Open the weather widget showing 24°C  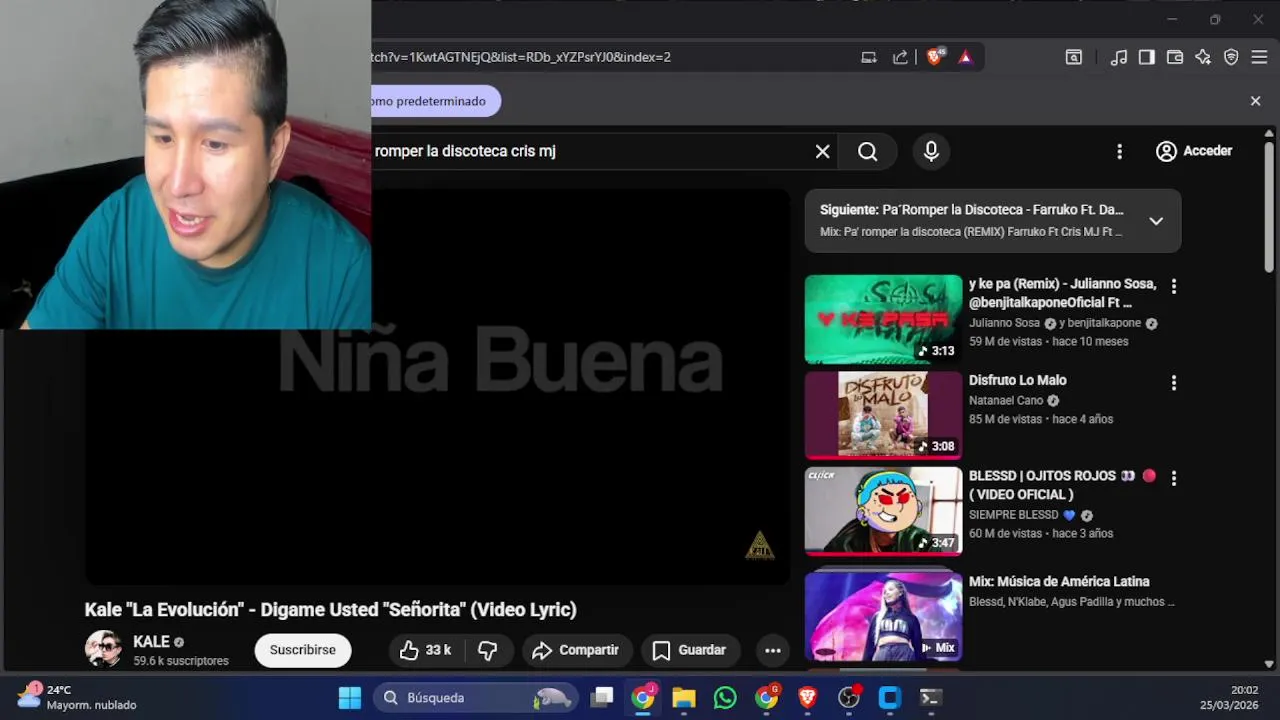tap(78, 697)
